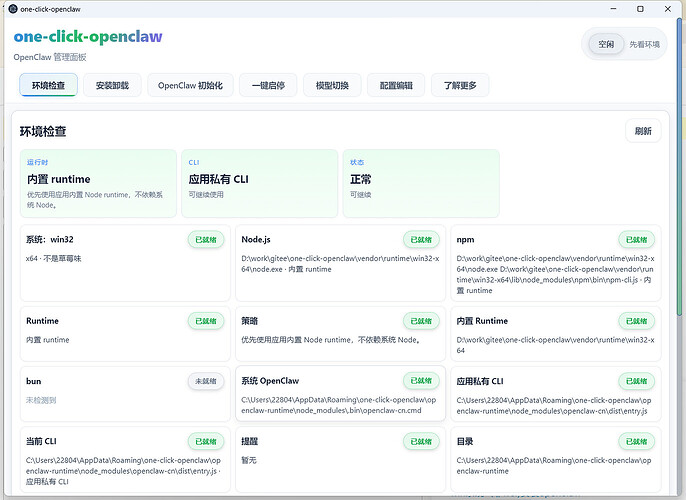The height and width of the screenshot is (500, 686).
Task: Click the 已就绪 badge on 内置 Runtime card
Action: coord(637,321)
